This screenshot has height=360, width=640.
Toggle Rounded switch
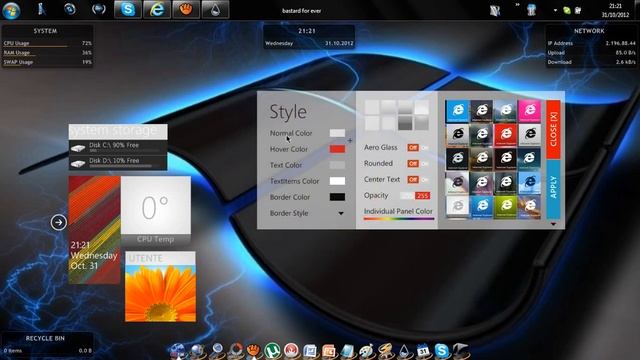click(418, 163)
